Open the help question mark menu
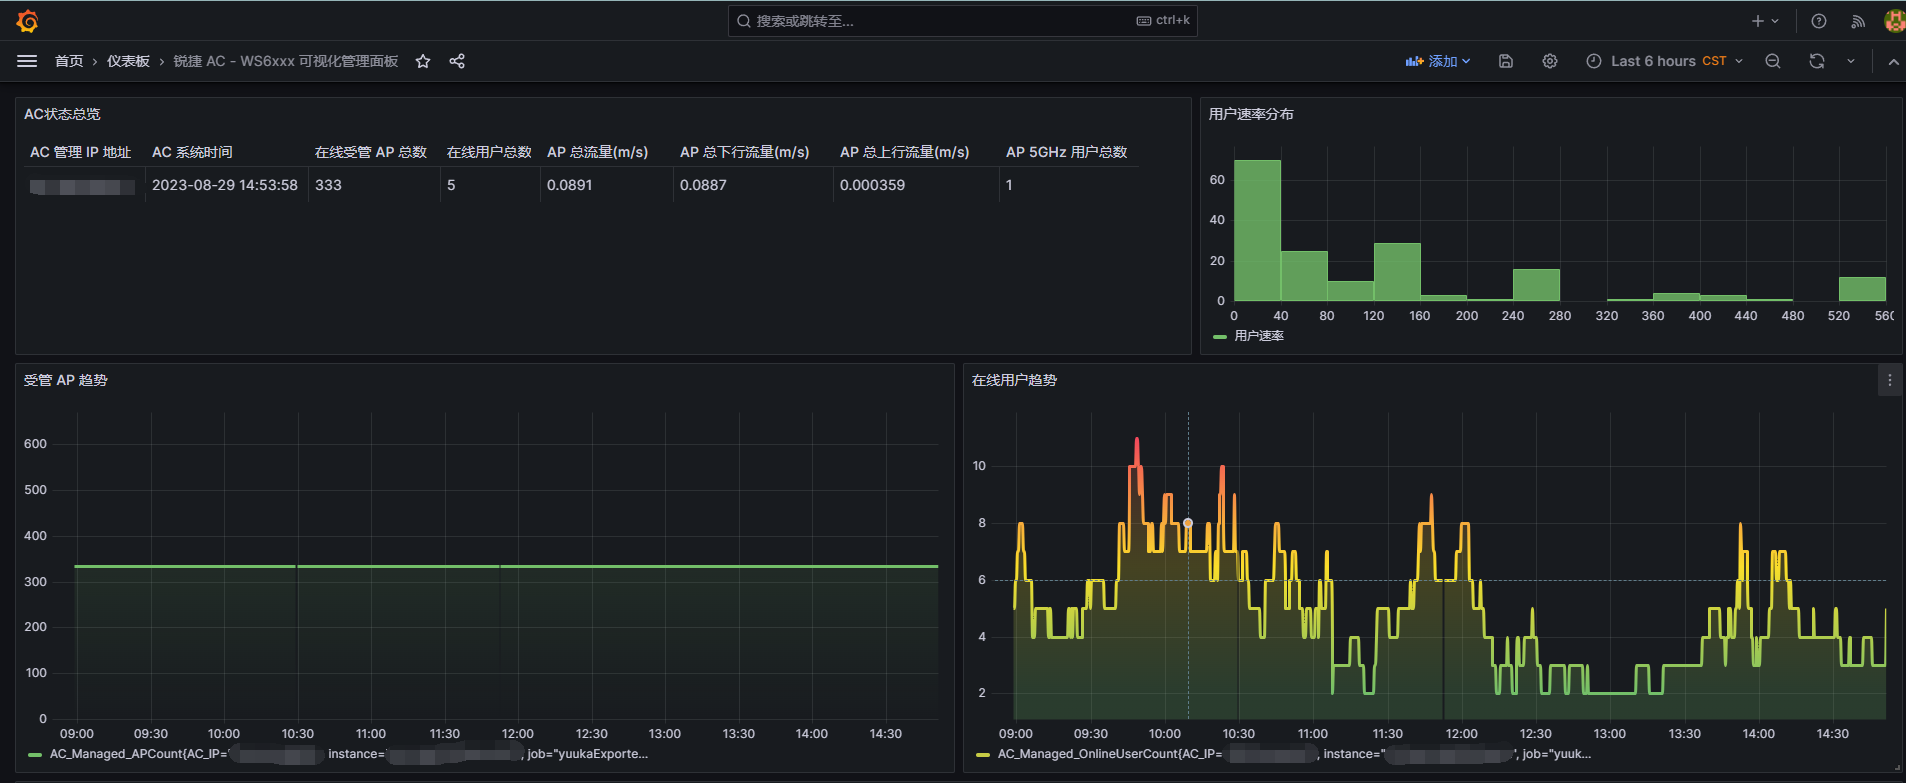The image size is (1906, 783). point(1819,21)
